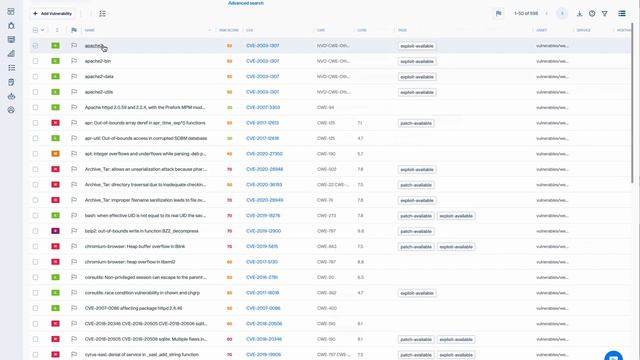Flag the chromium-browser Heap buffer overflow in Blink row

[74, 246]
